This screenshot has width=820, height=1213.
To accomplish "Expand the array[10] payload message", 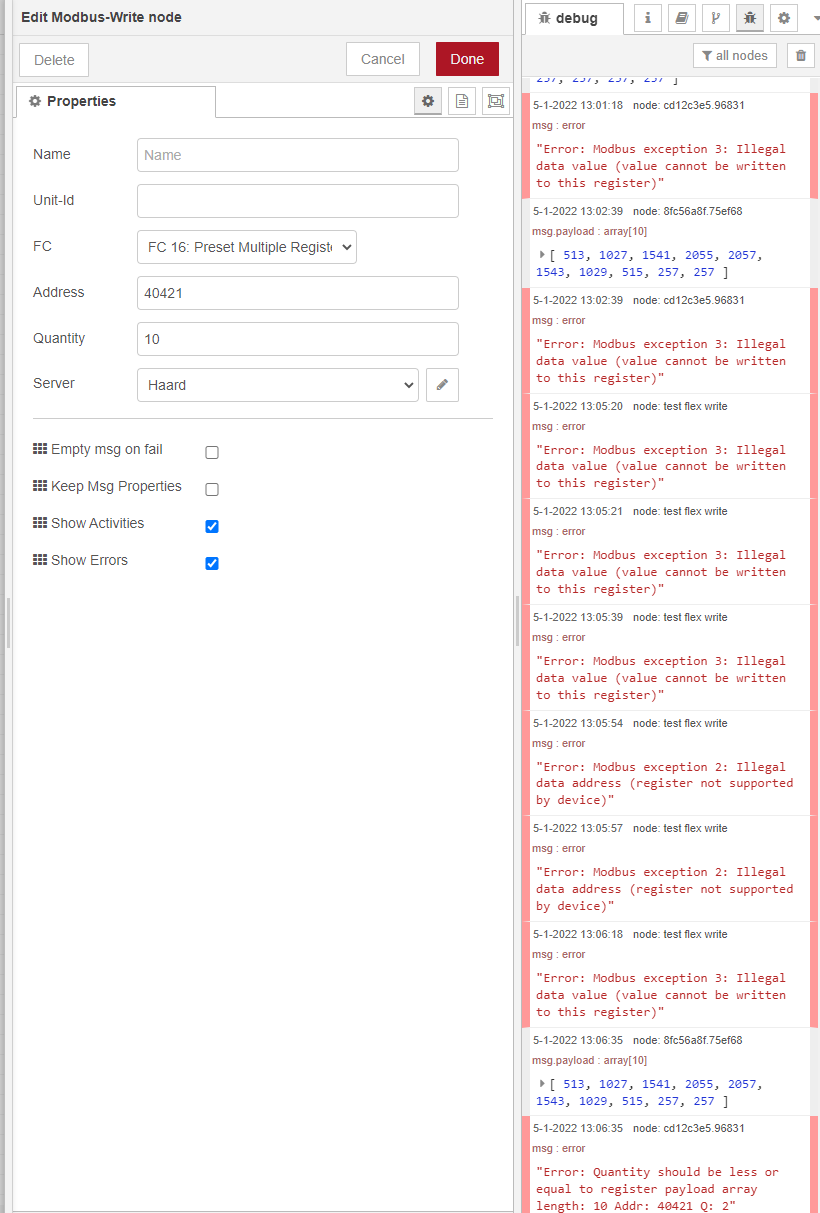I will [x=541, y=254].
